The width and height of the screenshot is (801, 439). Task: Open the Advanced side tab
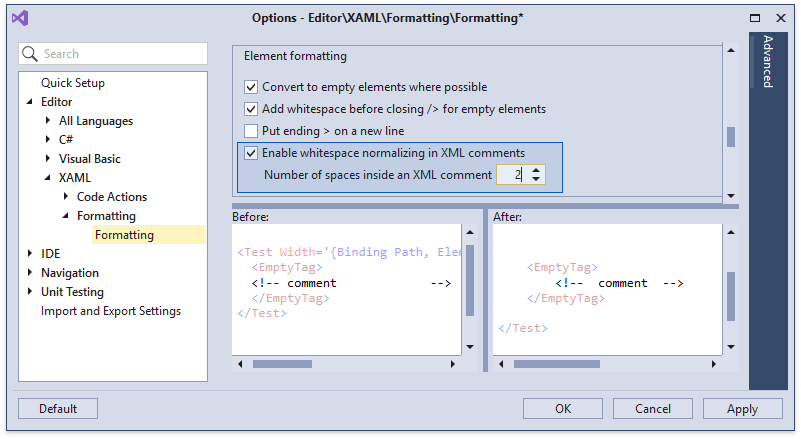coord(768,62)
